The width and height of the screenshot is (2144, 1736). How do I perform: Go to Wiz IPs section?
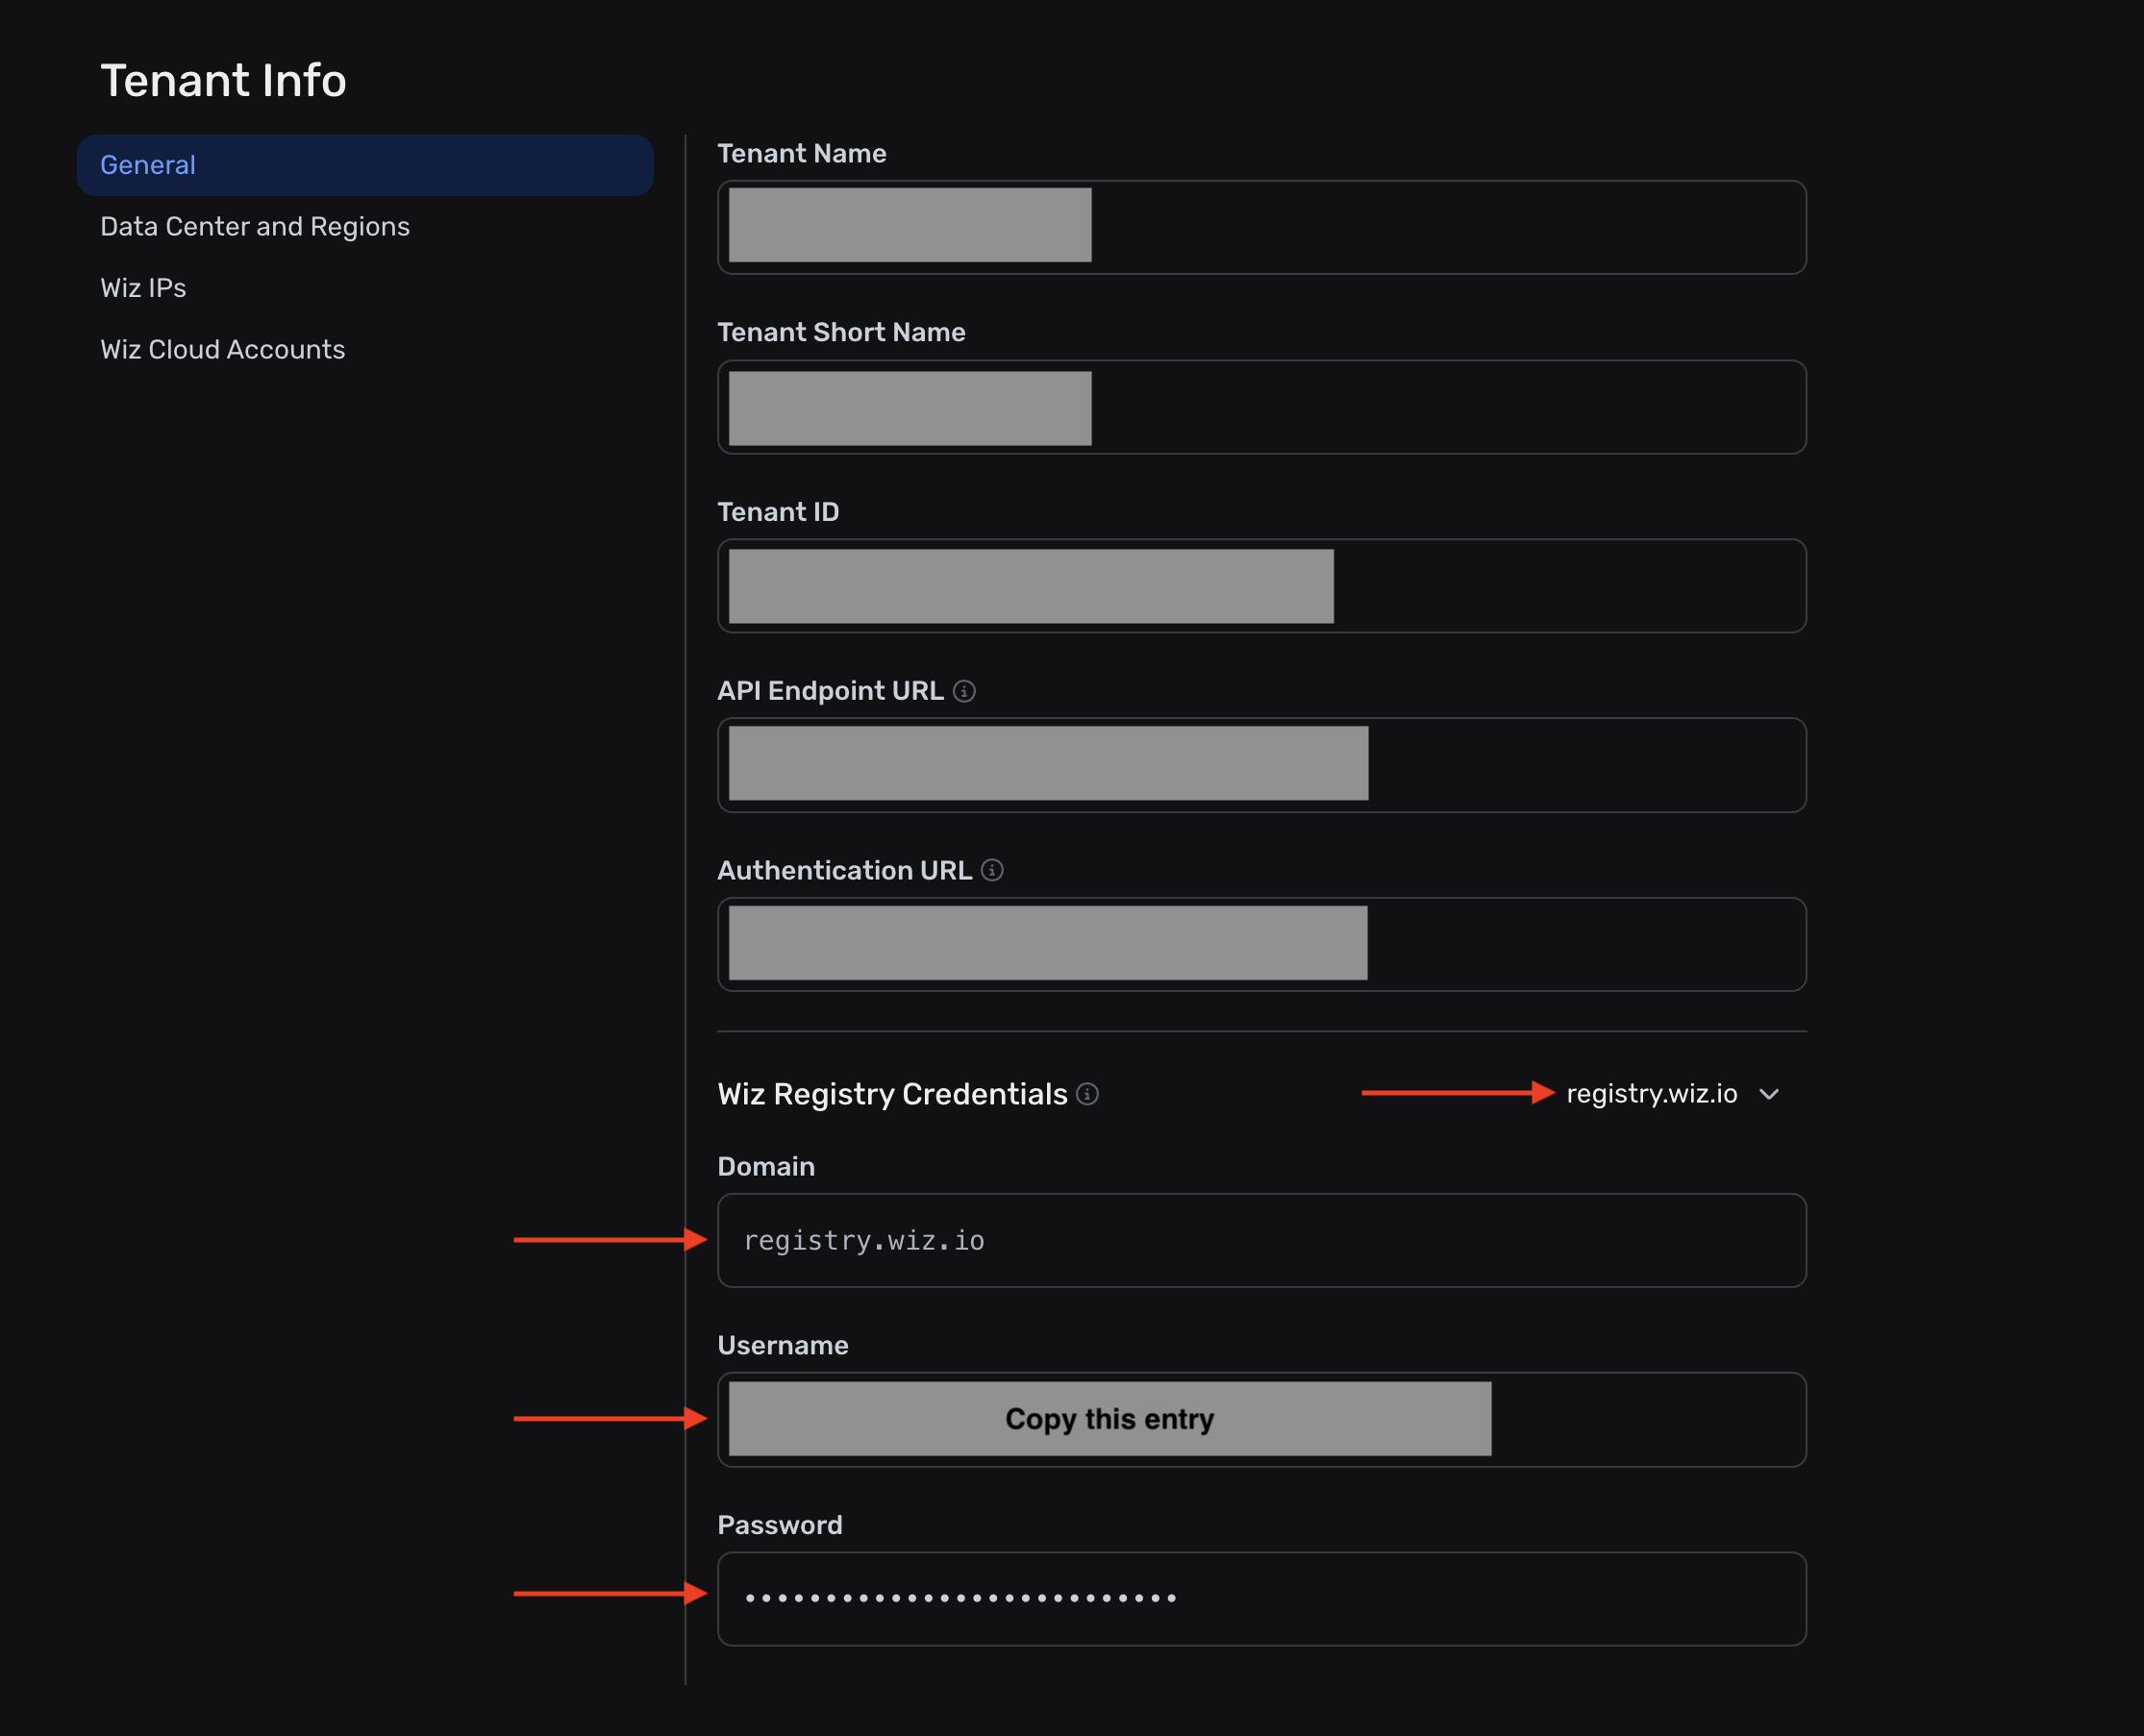tap(143, 288)
